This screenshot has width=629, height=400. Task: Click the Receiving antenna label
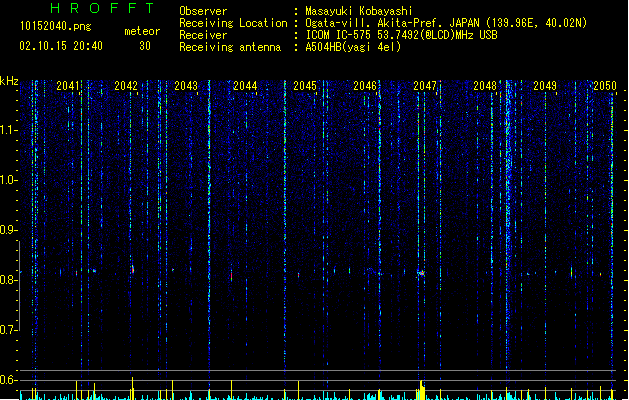(x=230, y=47)
